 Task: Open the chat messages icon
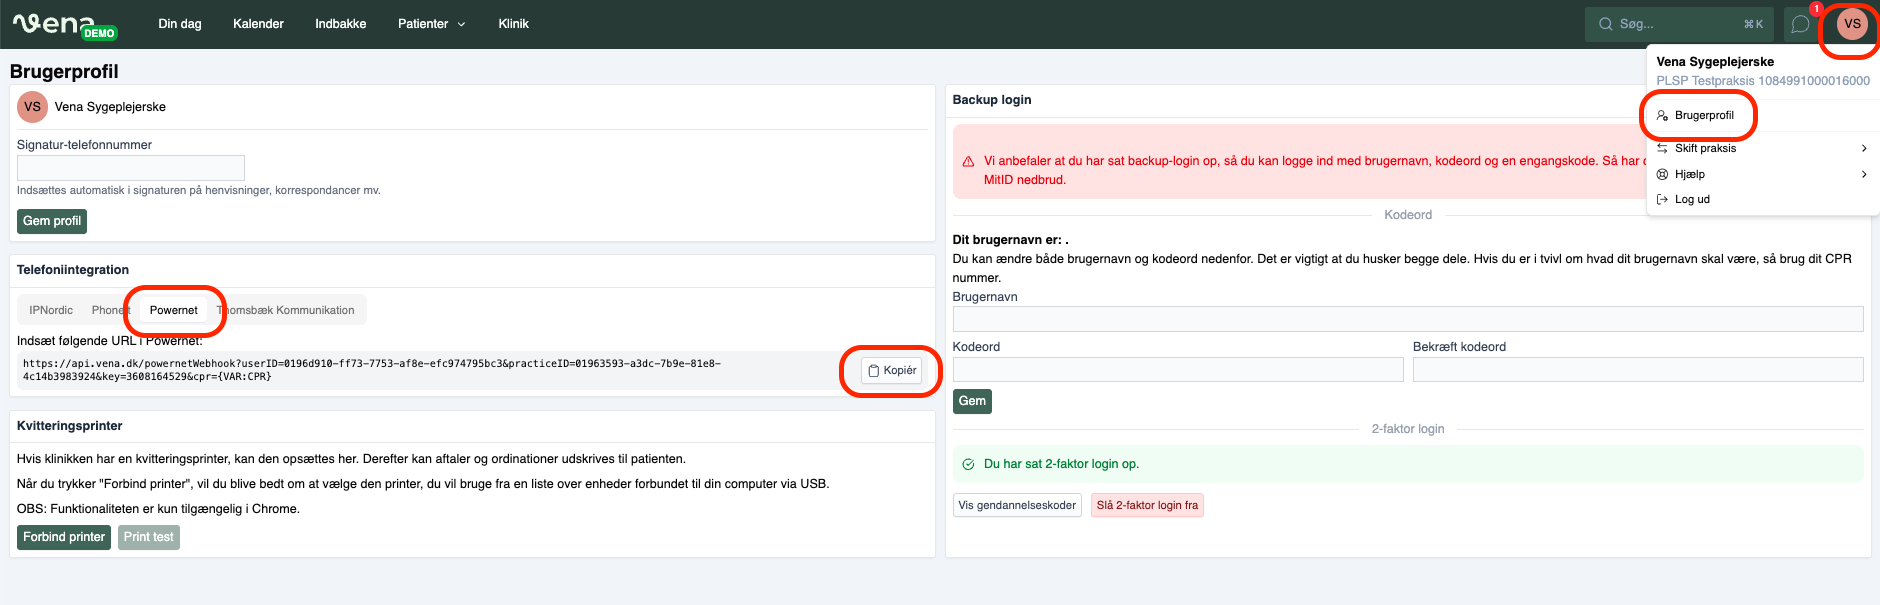tap(1800, 24)
